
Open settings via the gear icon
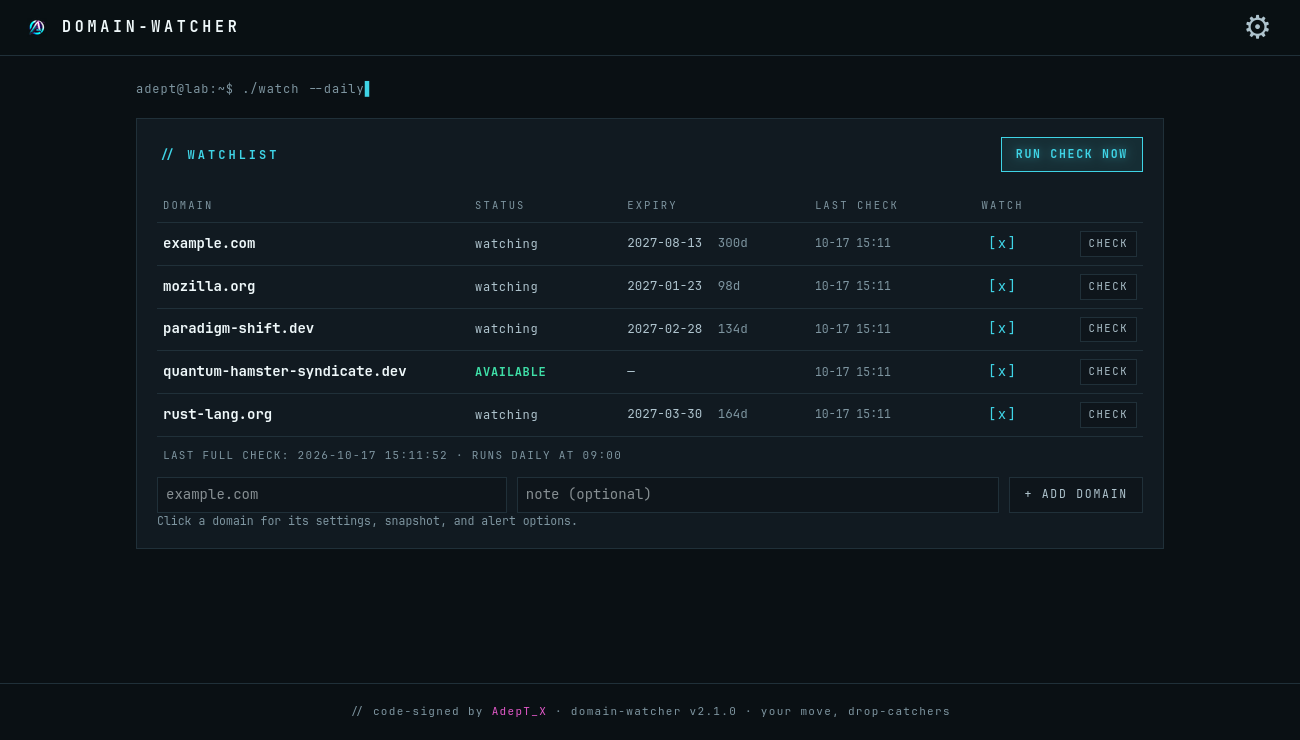coord(1257,27)
